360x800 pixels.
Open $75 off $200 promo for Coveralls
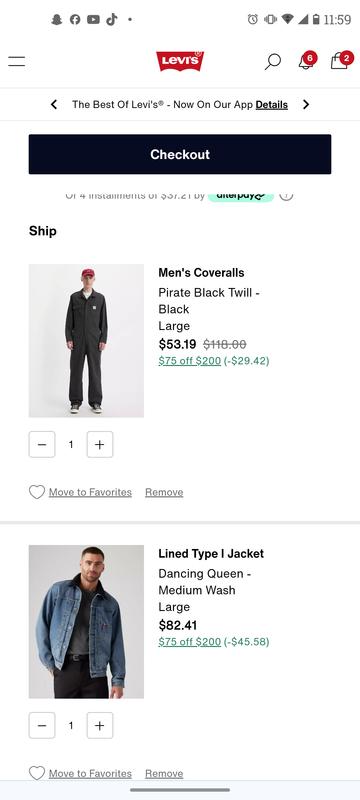(x=190, y=361)
